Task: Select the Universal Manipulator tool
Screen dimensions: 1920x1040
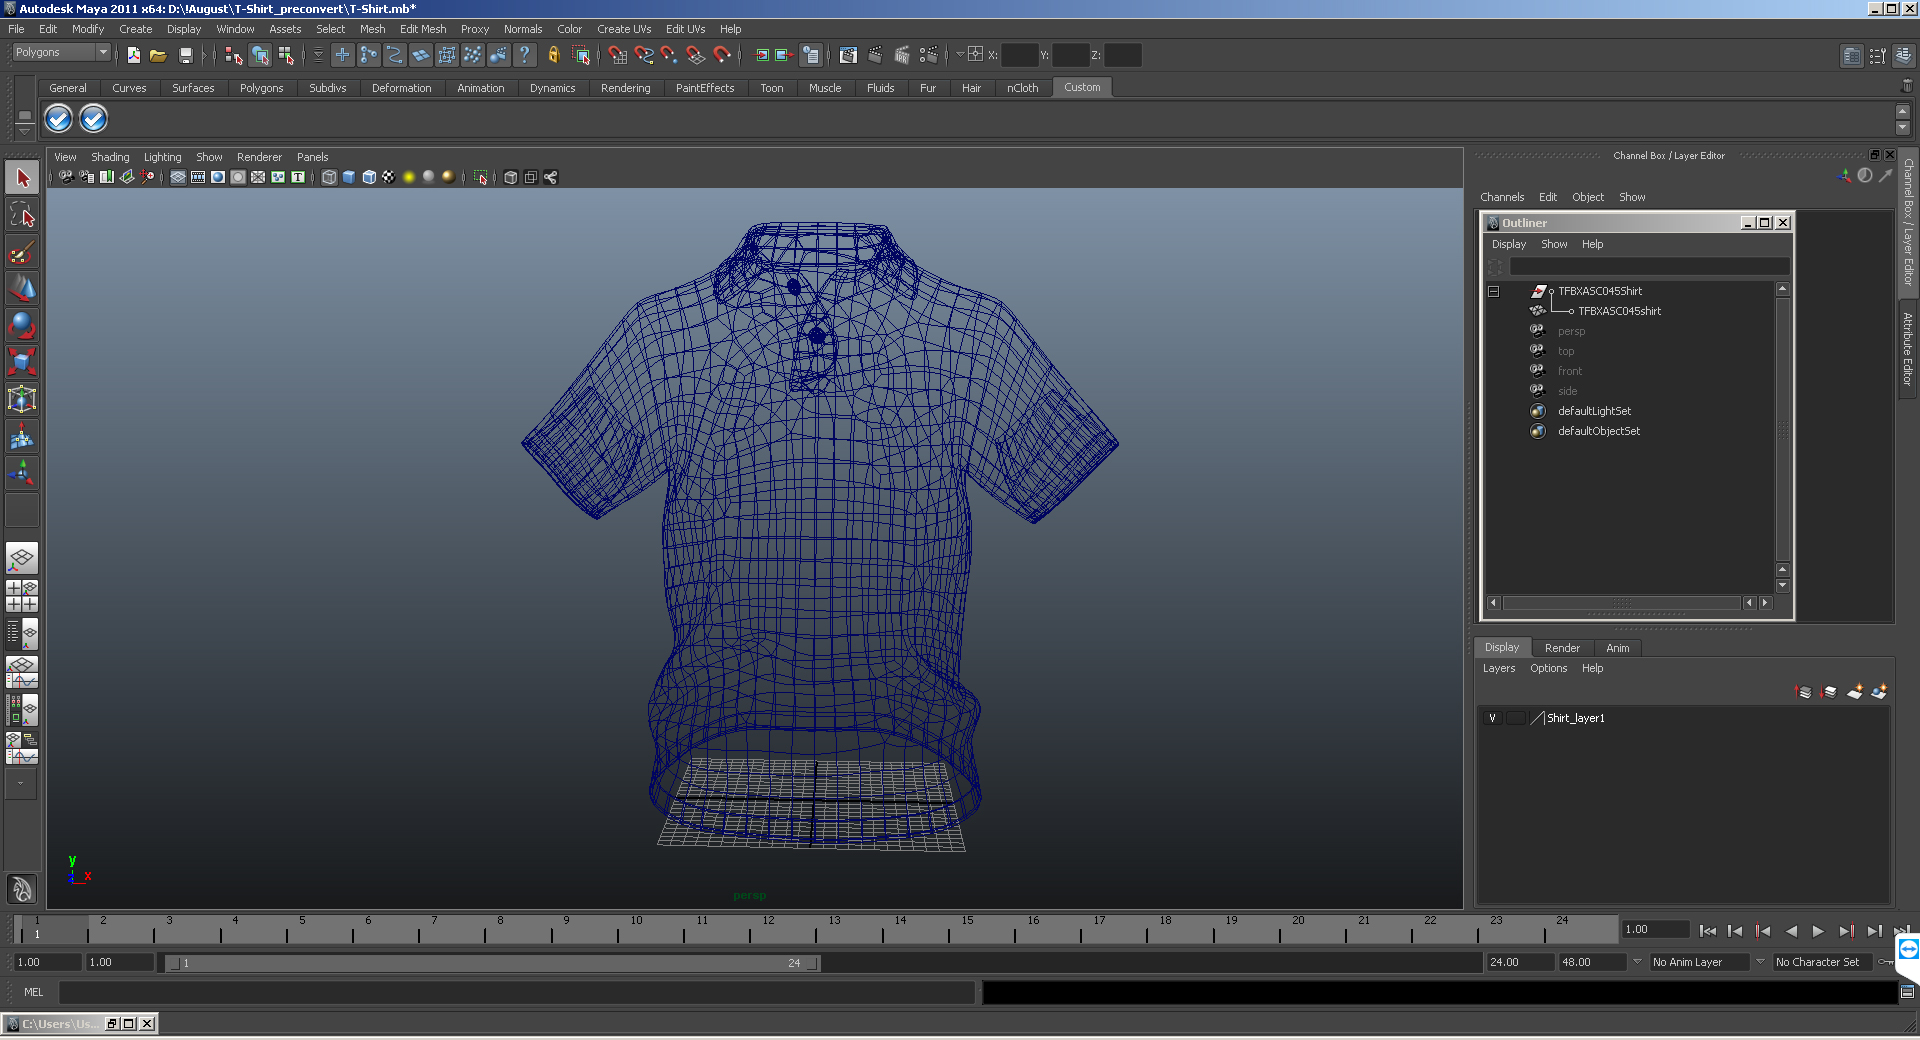Action: [22, 399]
